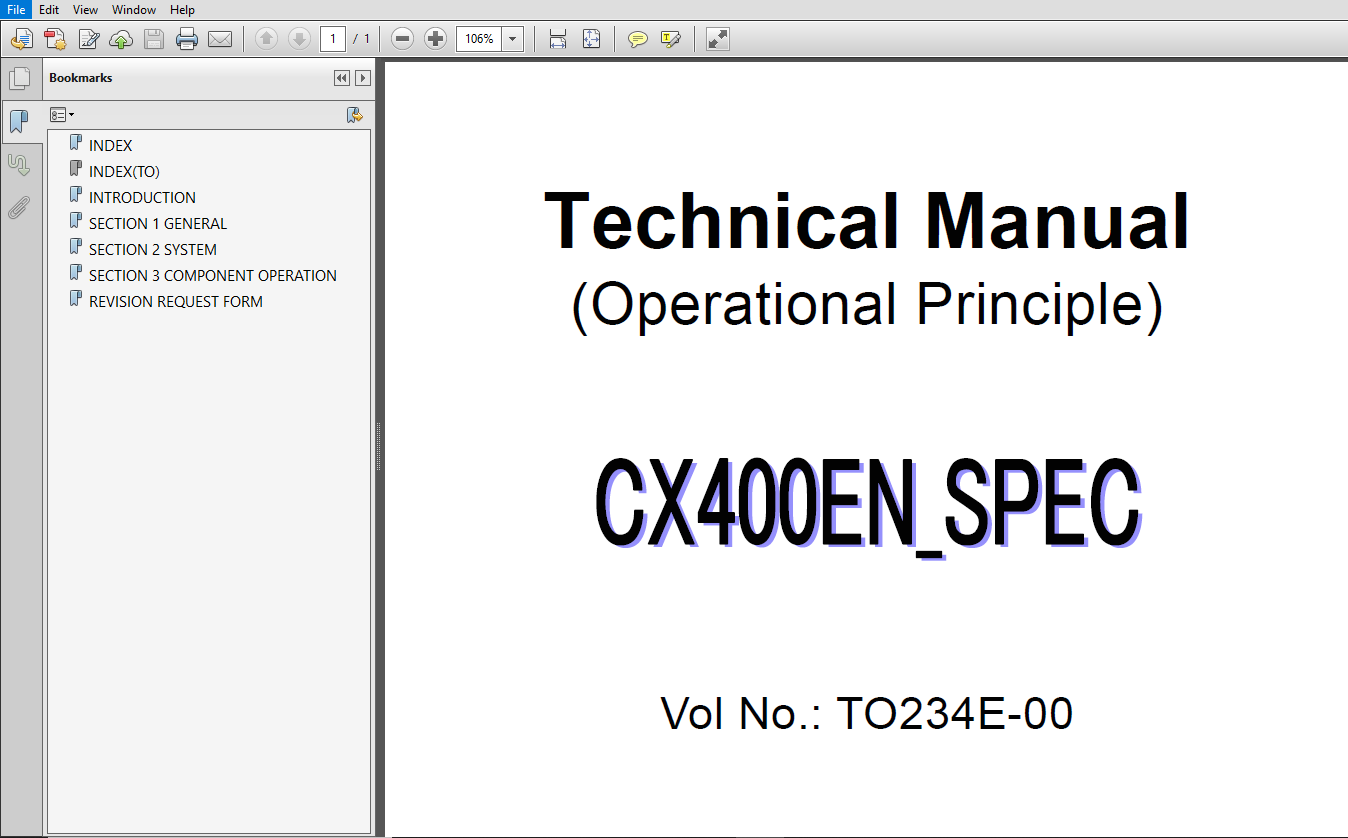Click the 106% zoom value field
The width and height of the screenshot is (1348, 838).
point(479,39)
